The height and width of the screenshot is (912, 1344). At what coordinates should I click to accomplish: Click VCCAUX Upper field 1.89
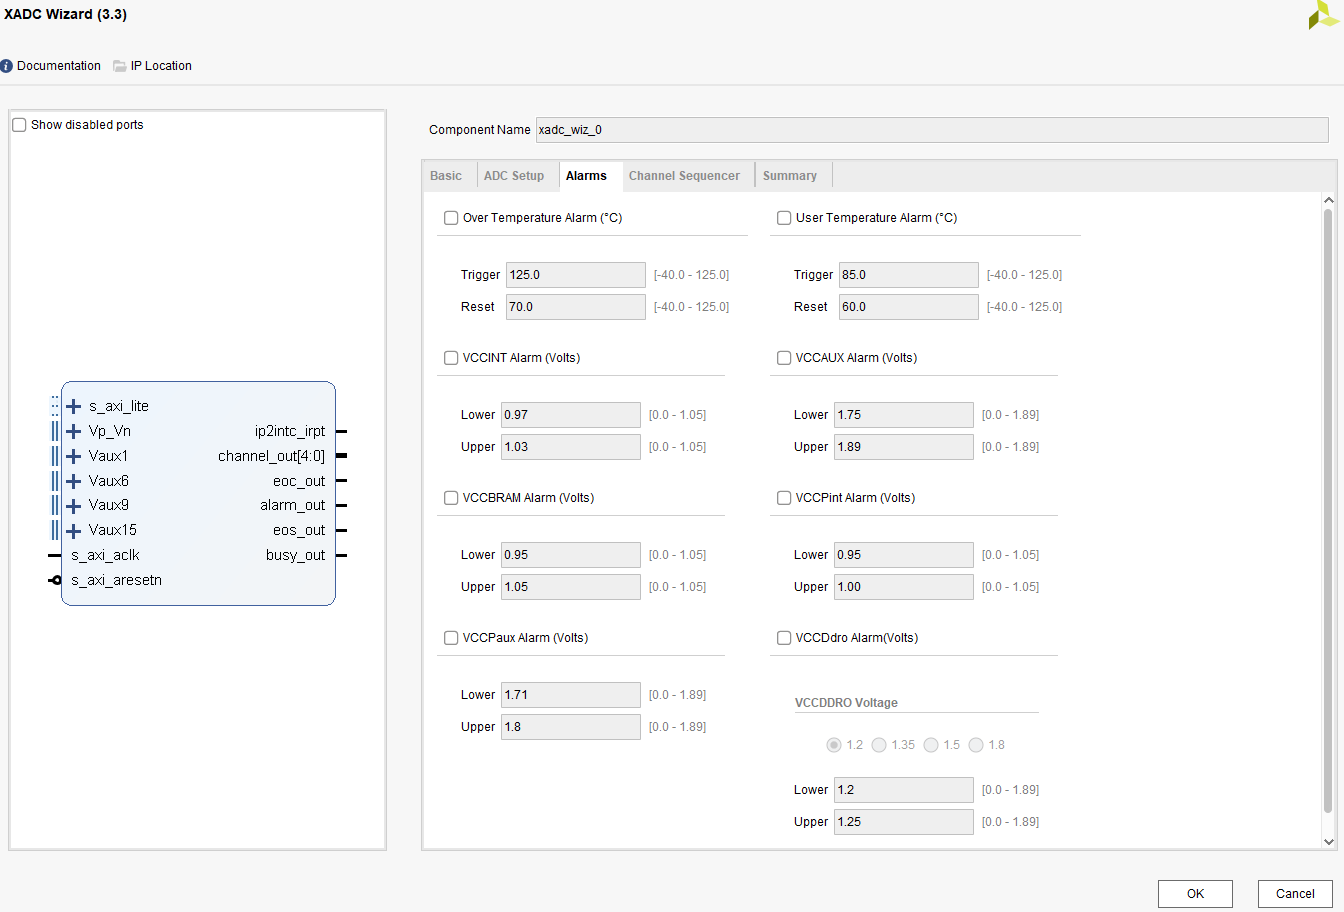[904, 447]
